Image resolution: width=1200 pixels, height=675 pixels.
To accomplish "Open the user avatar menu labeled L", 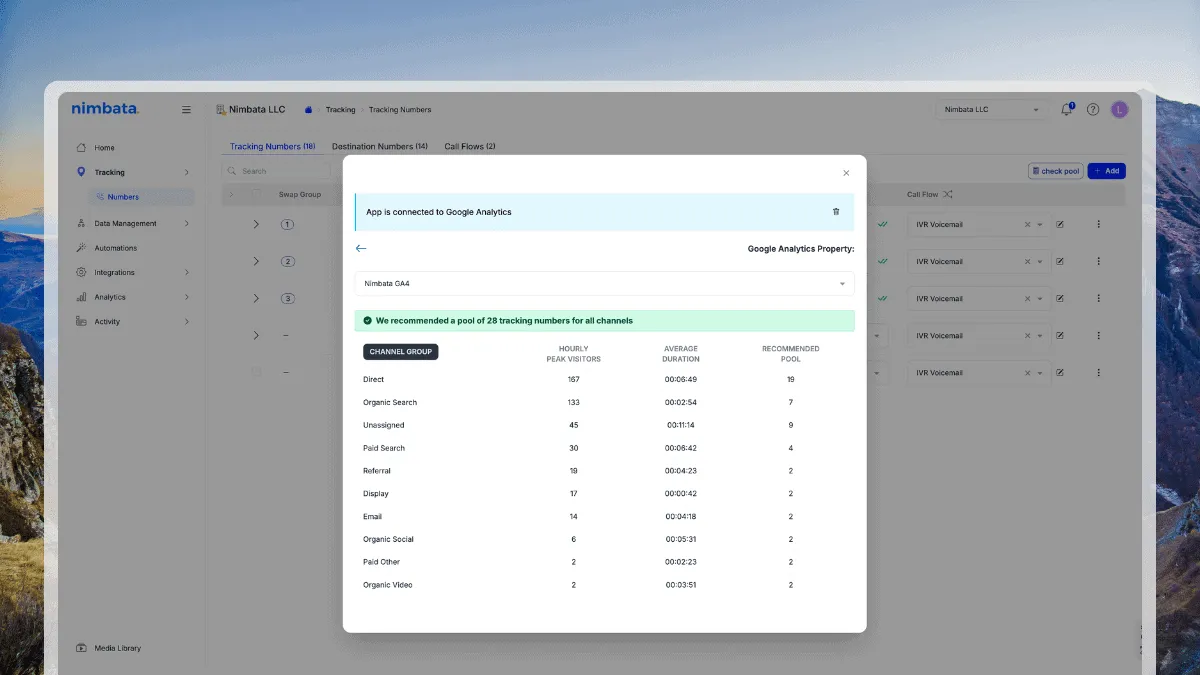I will coord(1119,109).
